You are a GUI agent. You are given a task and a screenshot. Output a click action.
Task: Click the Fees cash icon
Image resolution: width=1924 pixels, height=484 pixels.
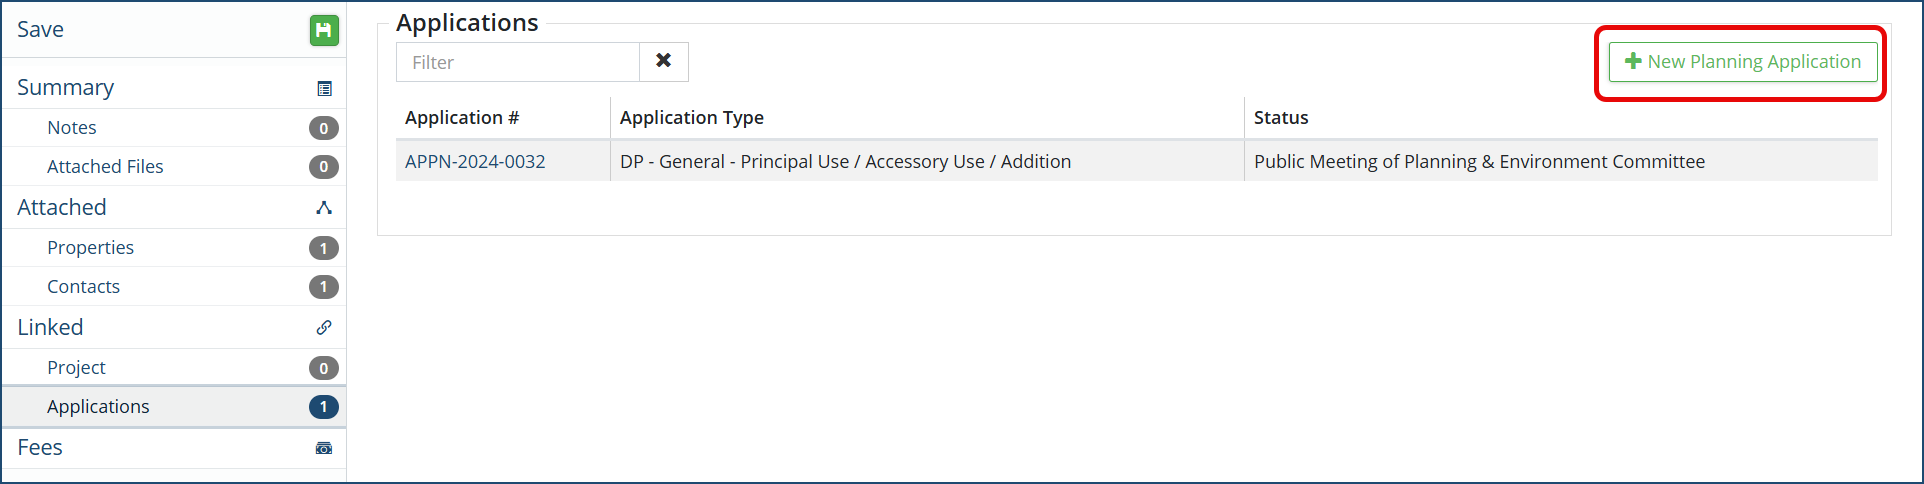(x=324, y=448)
